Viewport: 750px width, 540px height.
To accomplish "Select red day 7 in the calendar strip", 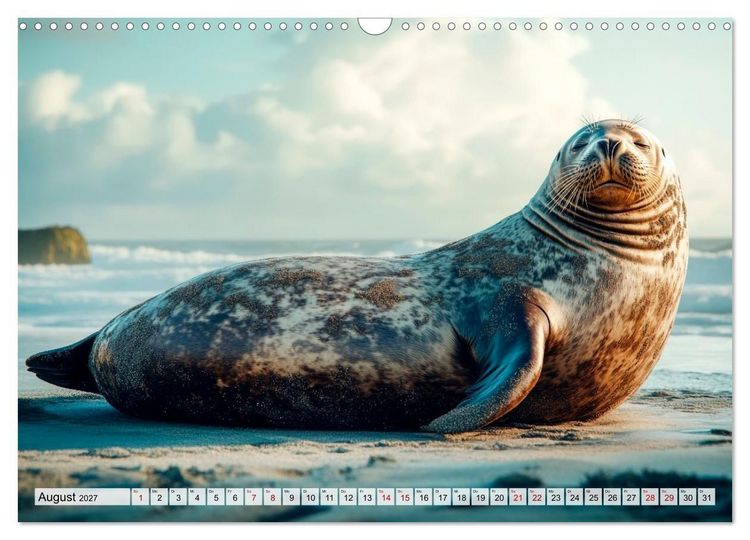I will click(x=254, y=497).
